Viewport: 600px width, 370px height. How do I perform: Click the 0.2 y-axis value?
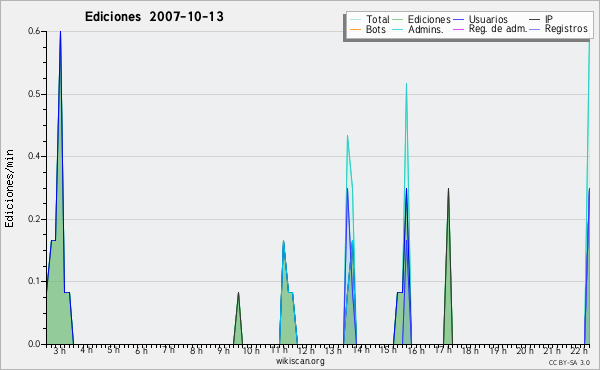coord(34,219)
